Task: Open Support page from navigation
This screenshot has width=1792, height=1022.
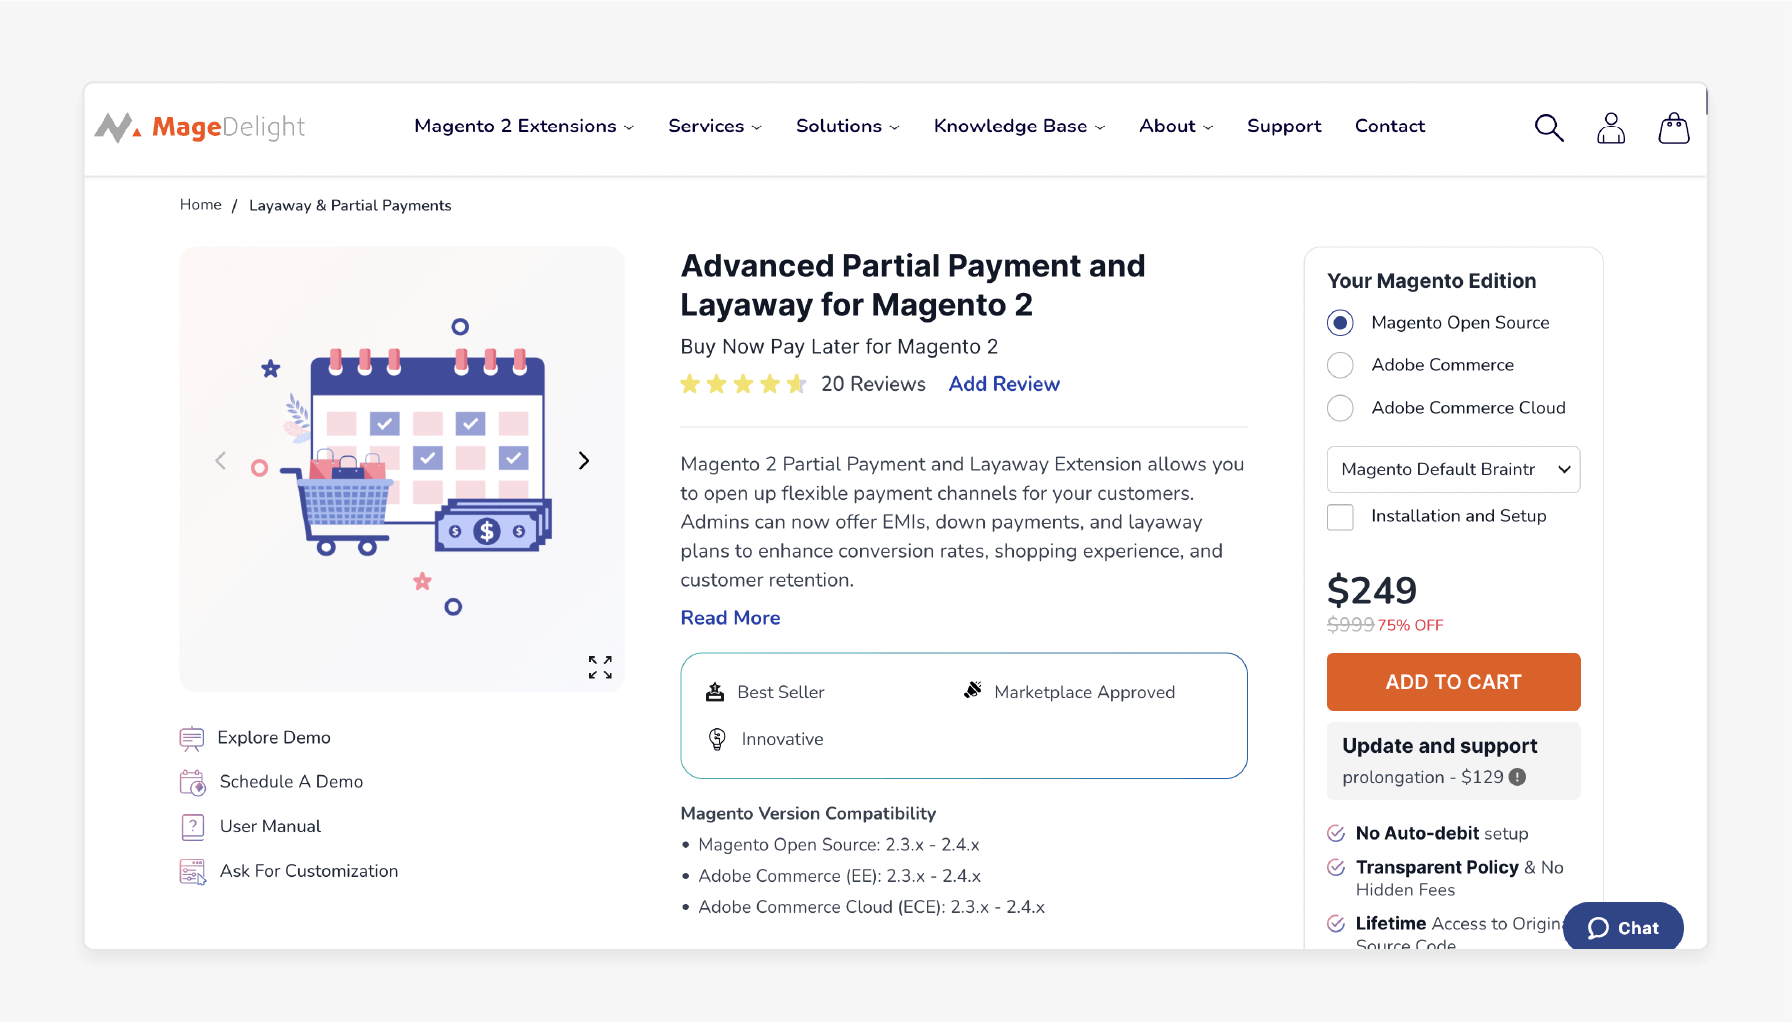Action: point(1284,126)
